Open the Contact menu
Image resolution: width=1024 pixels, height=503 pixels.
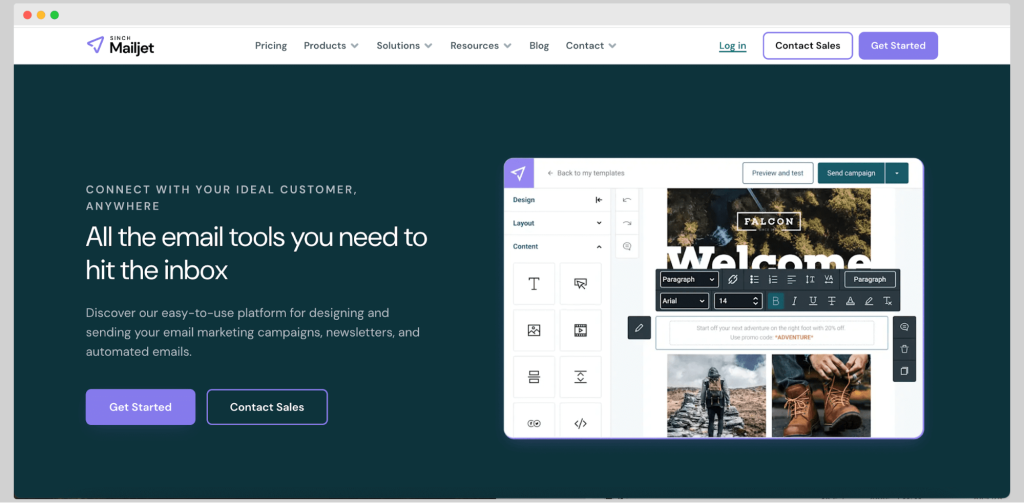[591, 46]
